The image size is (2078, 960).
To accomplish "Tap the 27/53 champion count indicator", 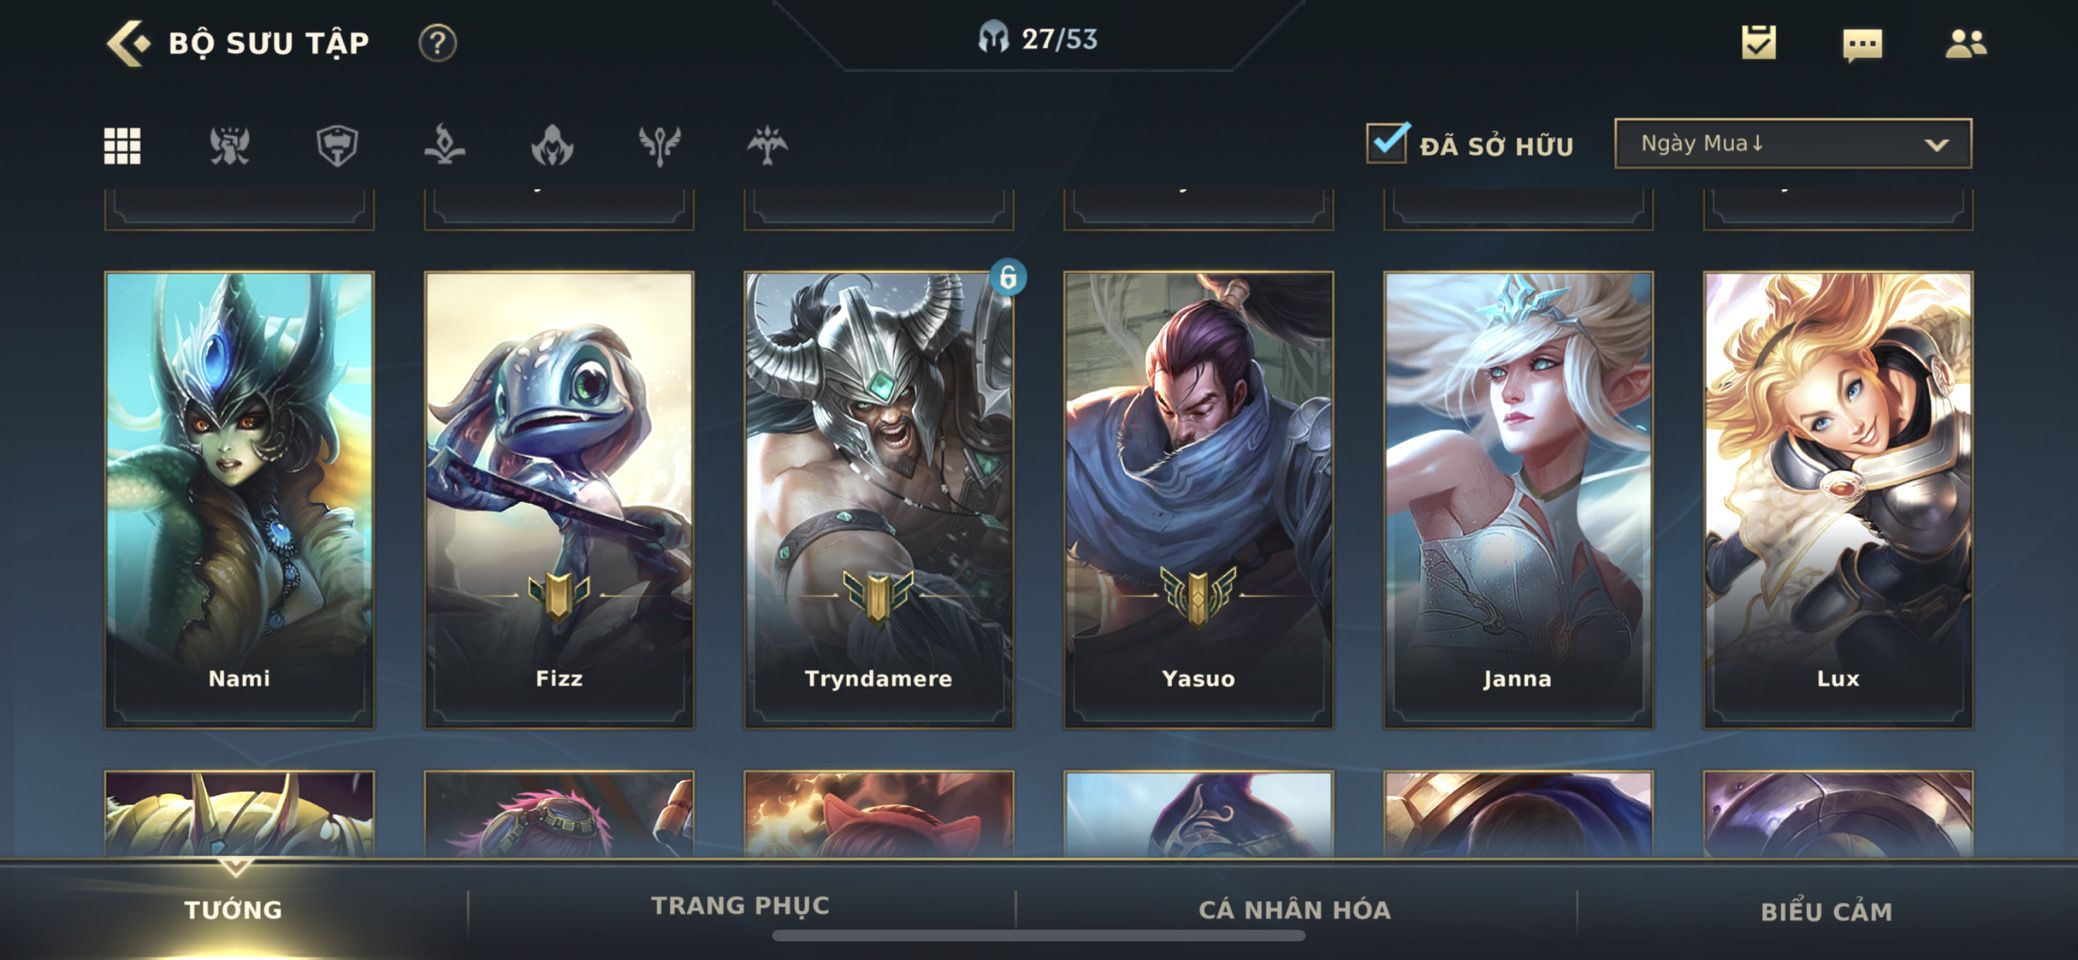I will tap(1038, 39).
